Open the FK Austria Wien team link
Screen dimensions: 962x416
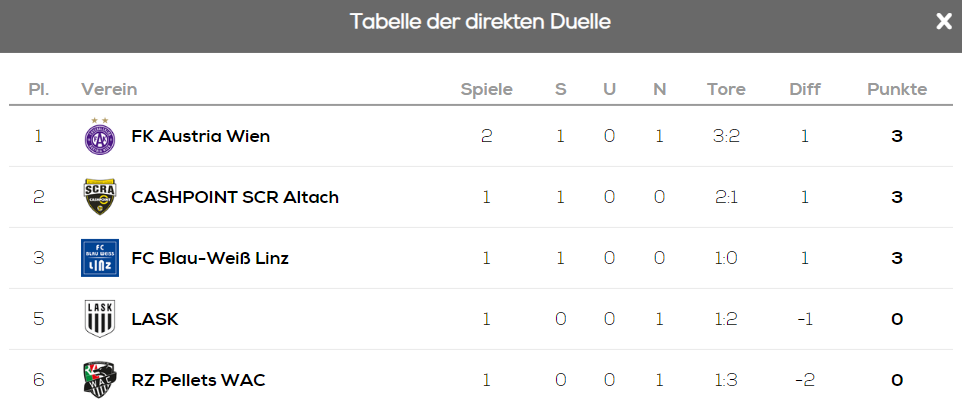pyautogui.click(x=200, y=136)
